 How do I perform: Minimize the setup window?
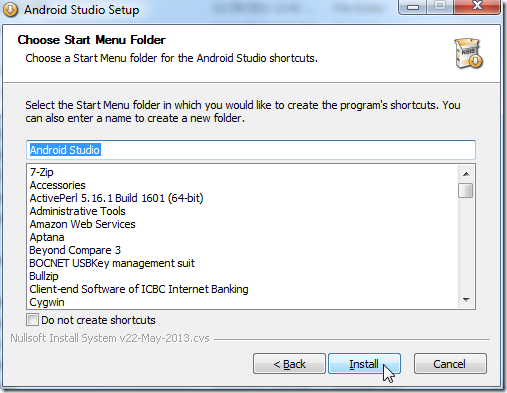click(413, 7)
